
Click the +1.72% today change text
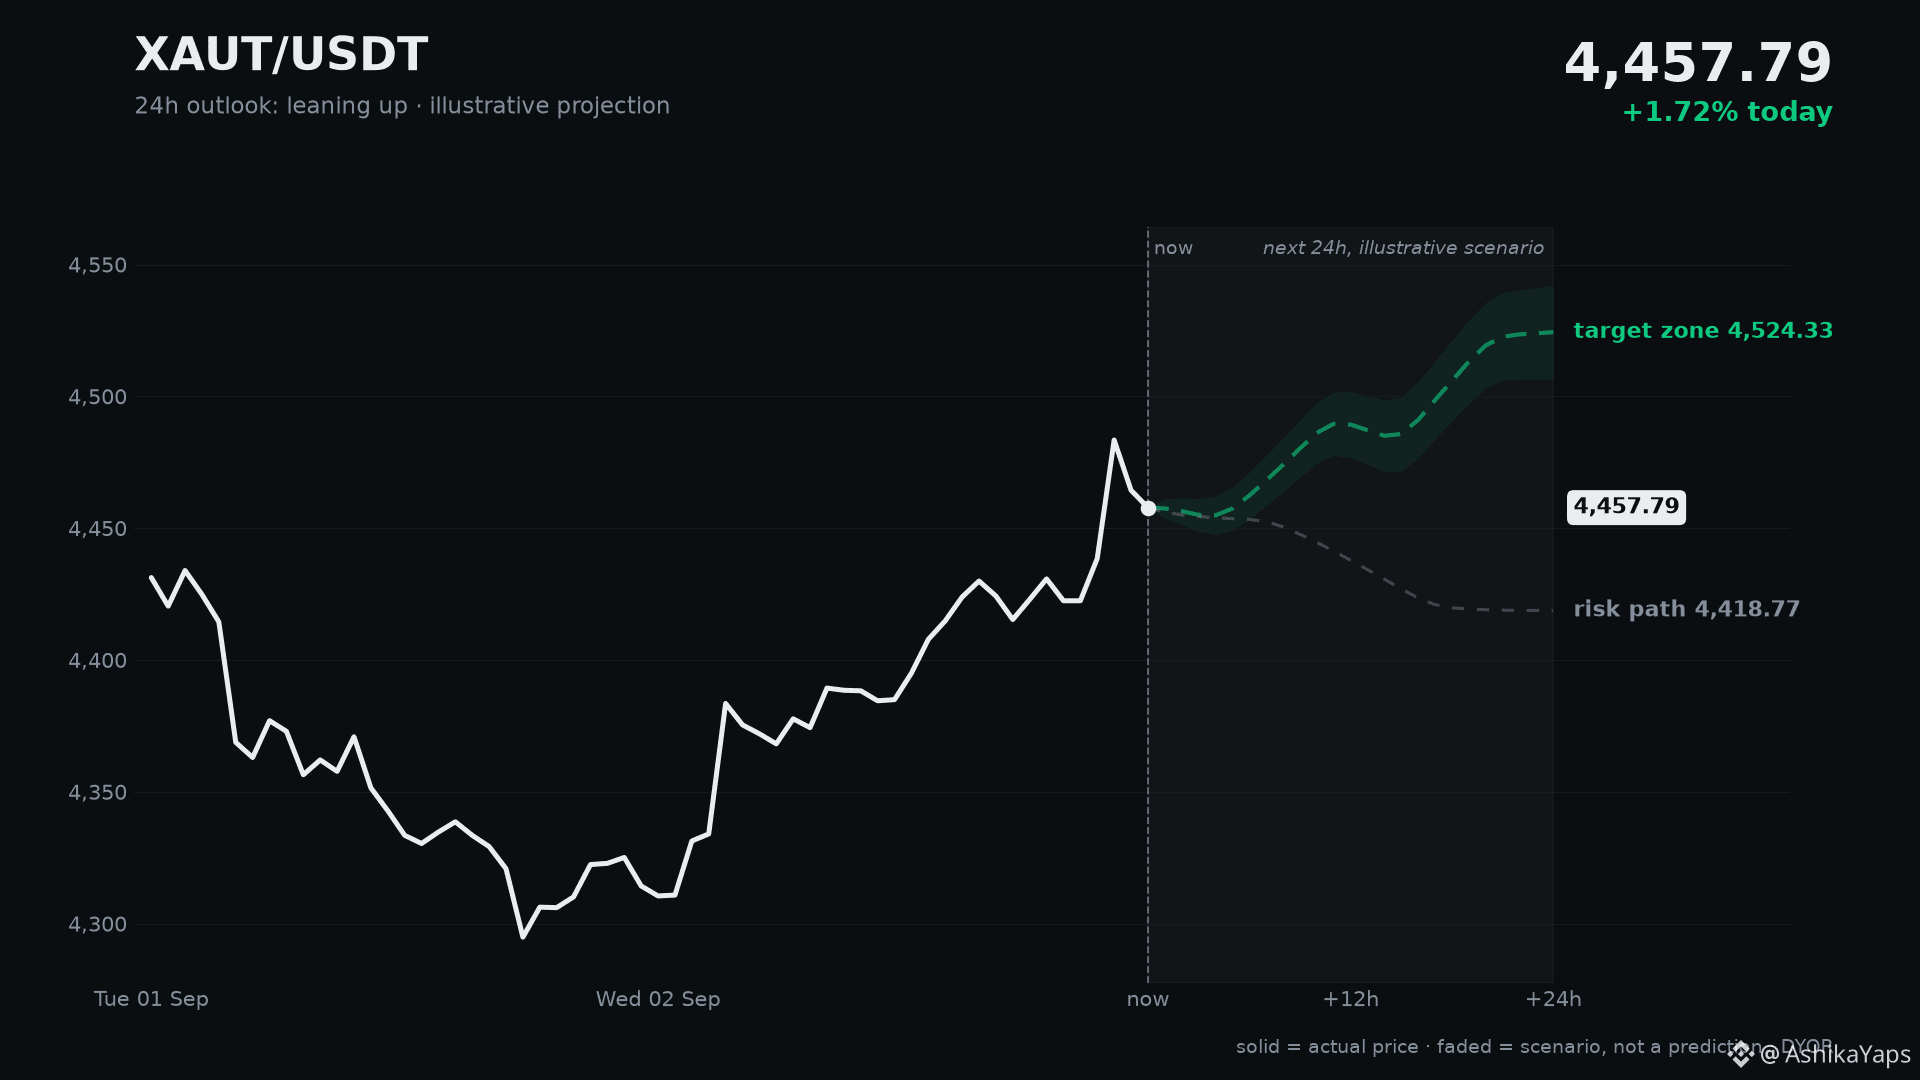tap(1727, 112)
